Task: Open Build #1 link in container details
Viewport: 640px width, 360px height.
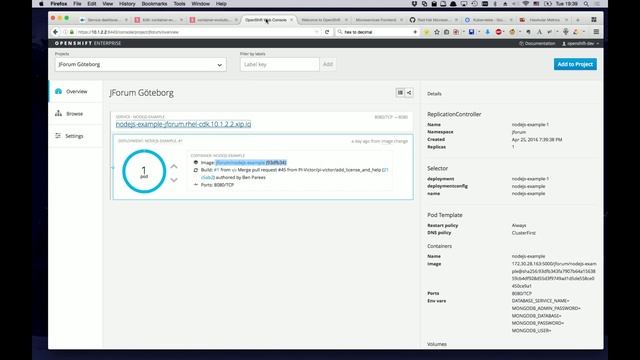Action: pyautogui.click(x=217, y=170)
